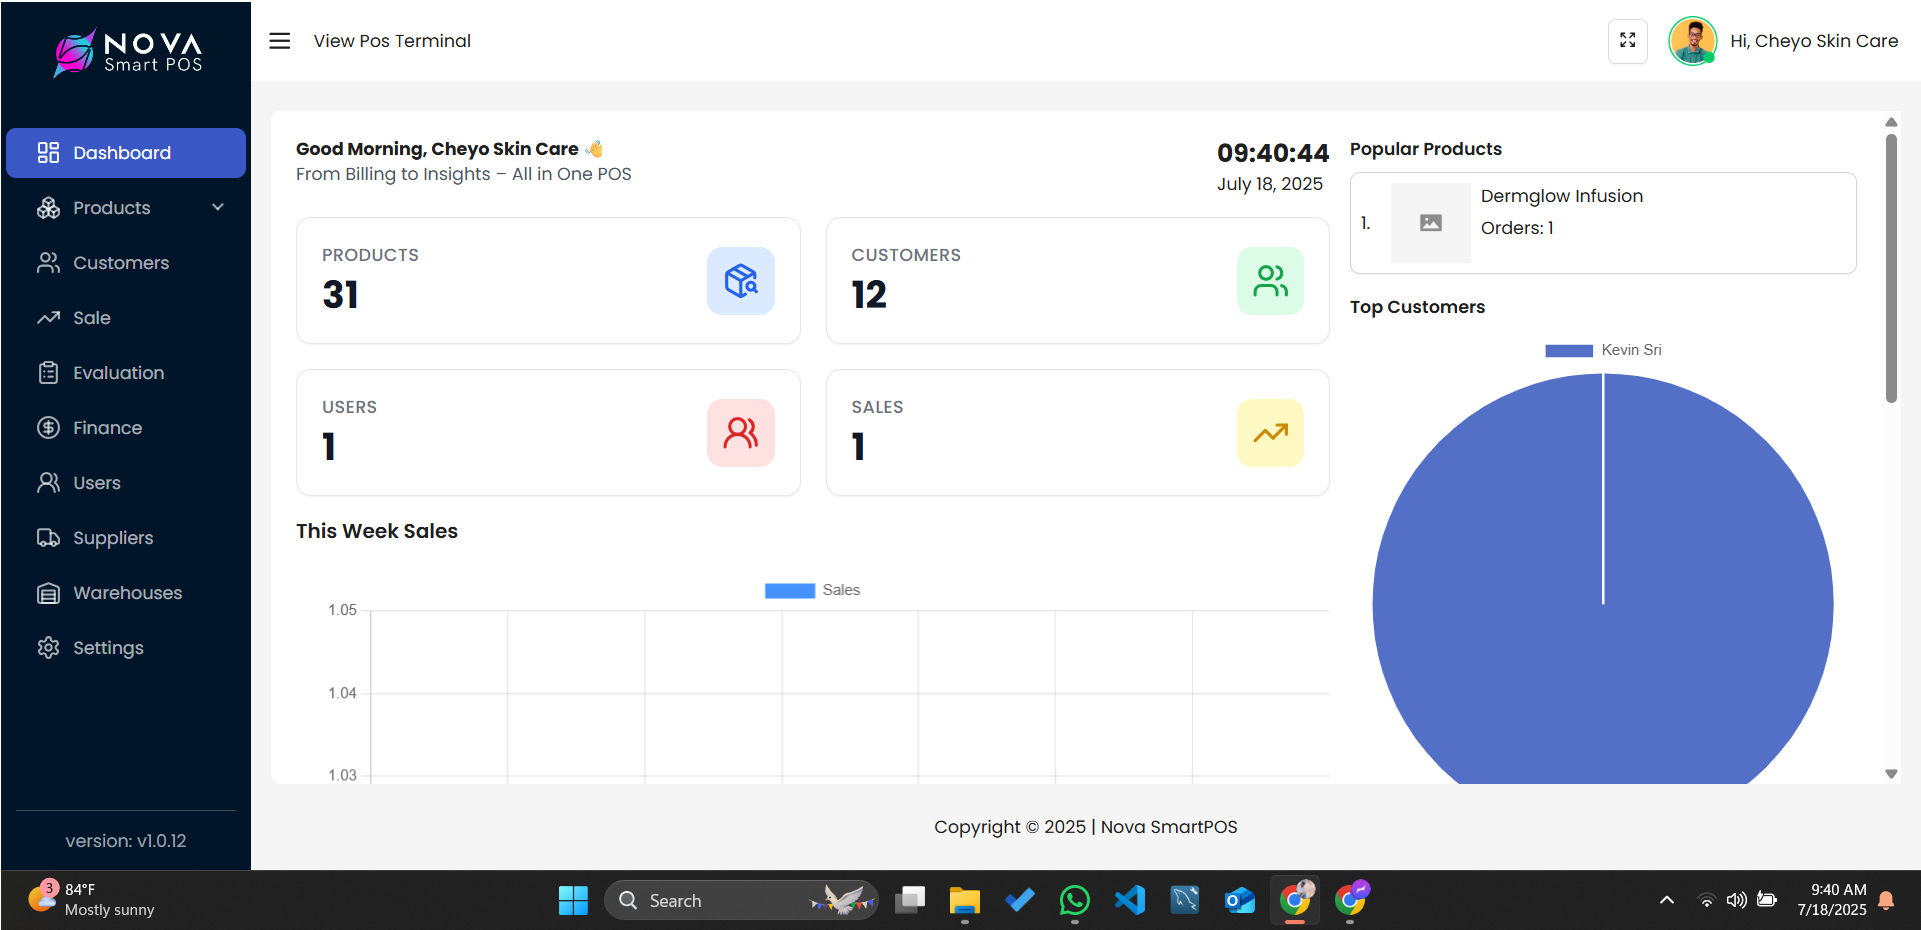
Task: Click the dashboard scroll down arrow
Action: click(x=1891, y=774)
